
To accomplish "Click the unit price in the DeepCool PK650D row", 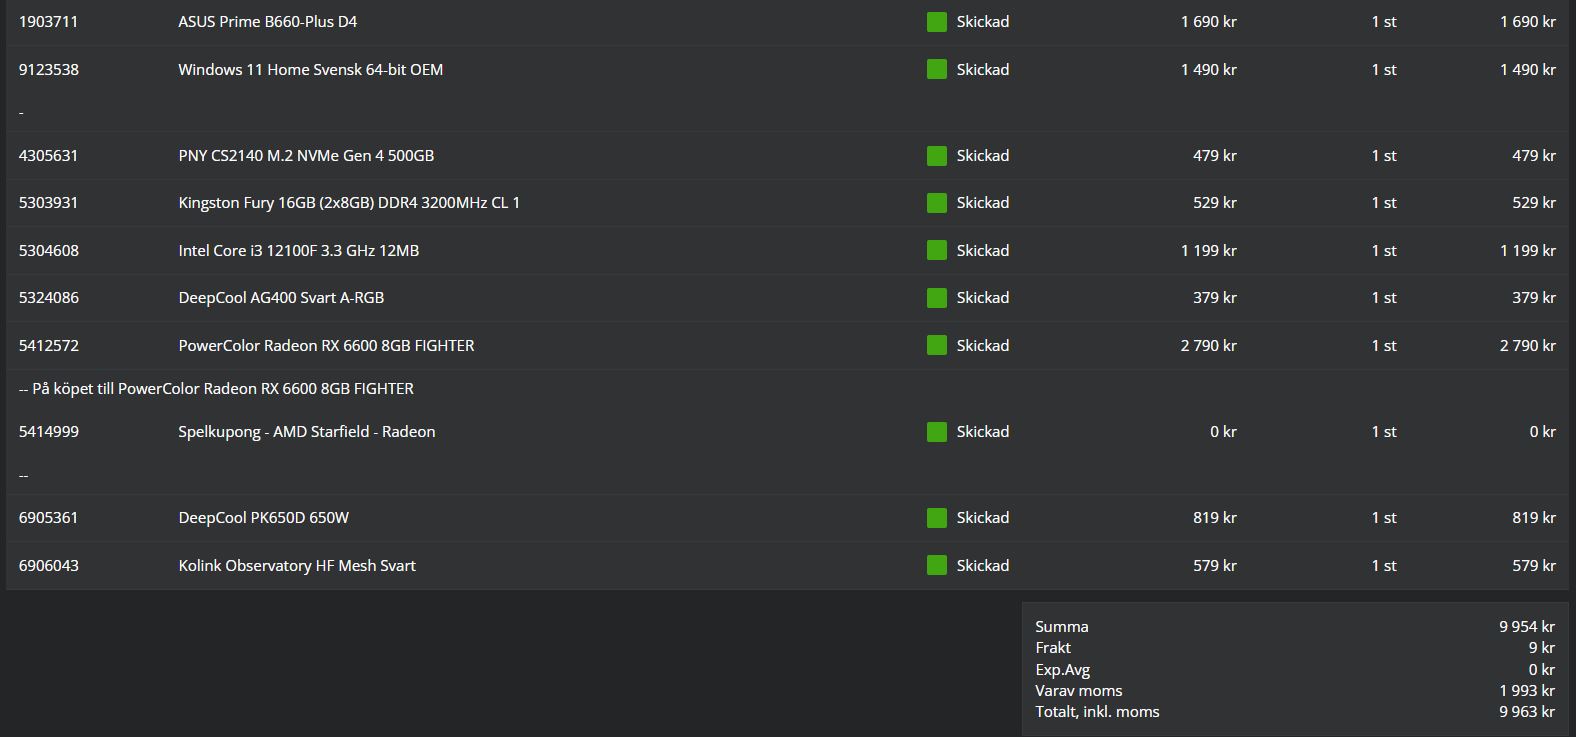I will tap(1215, 518).
